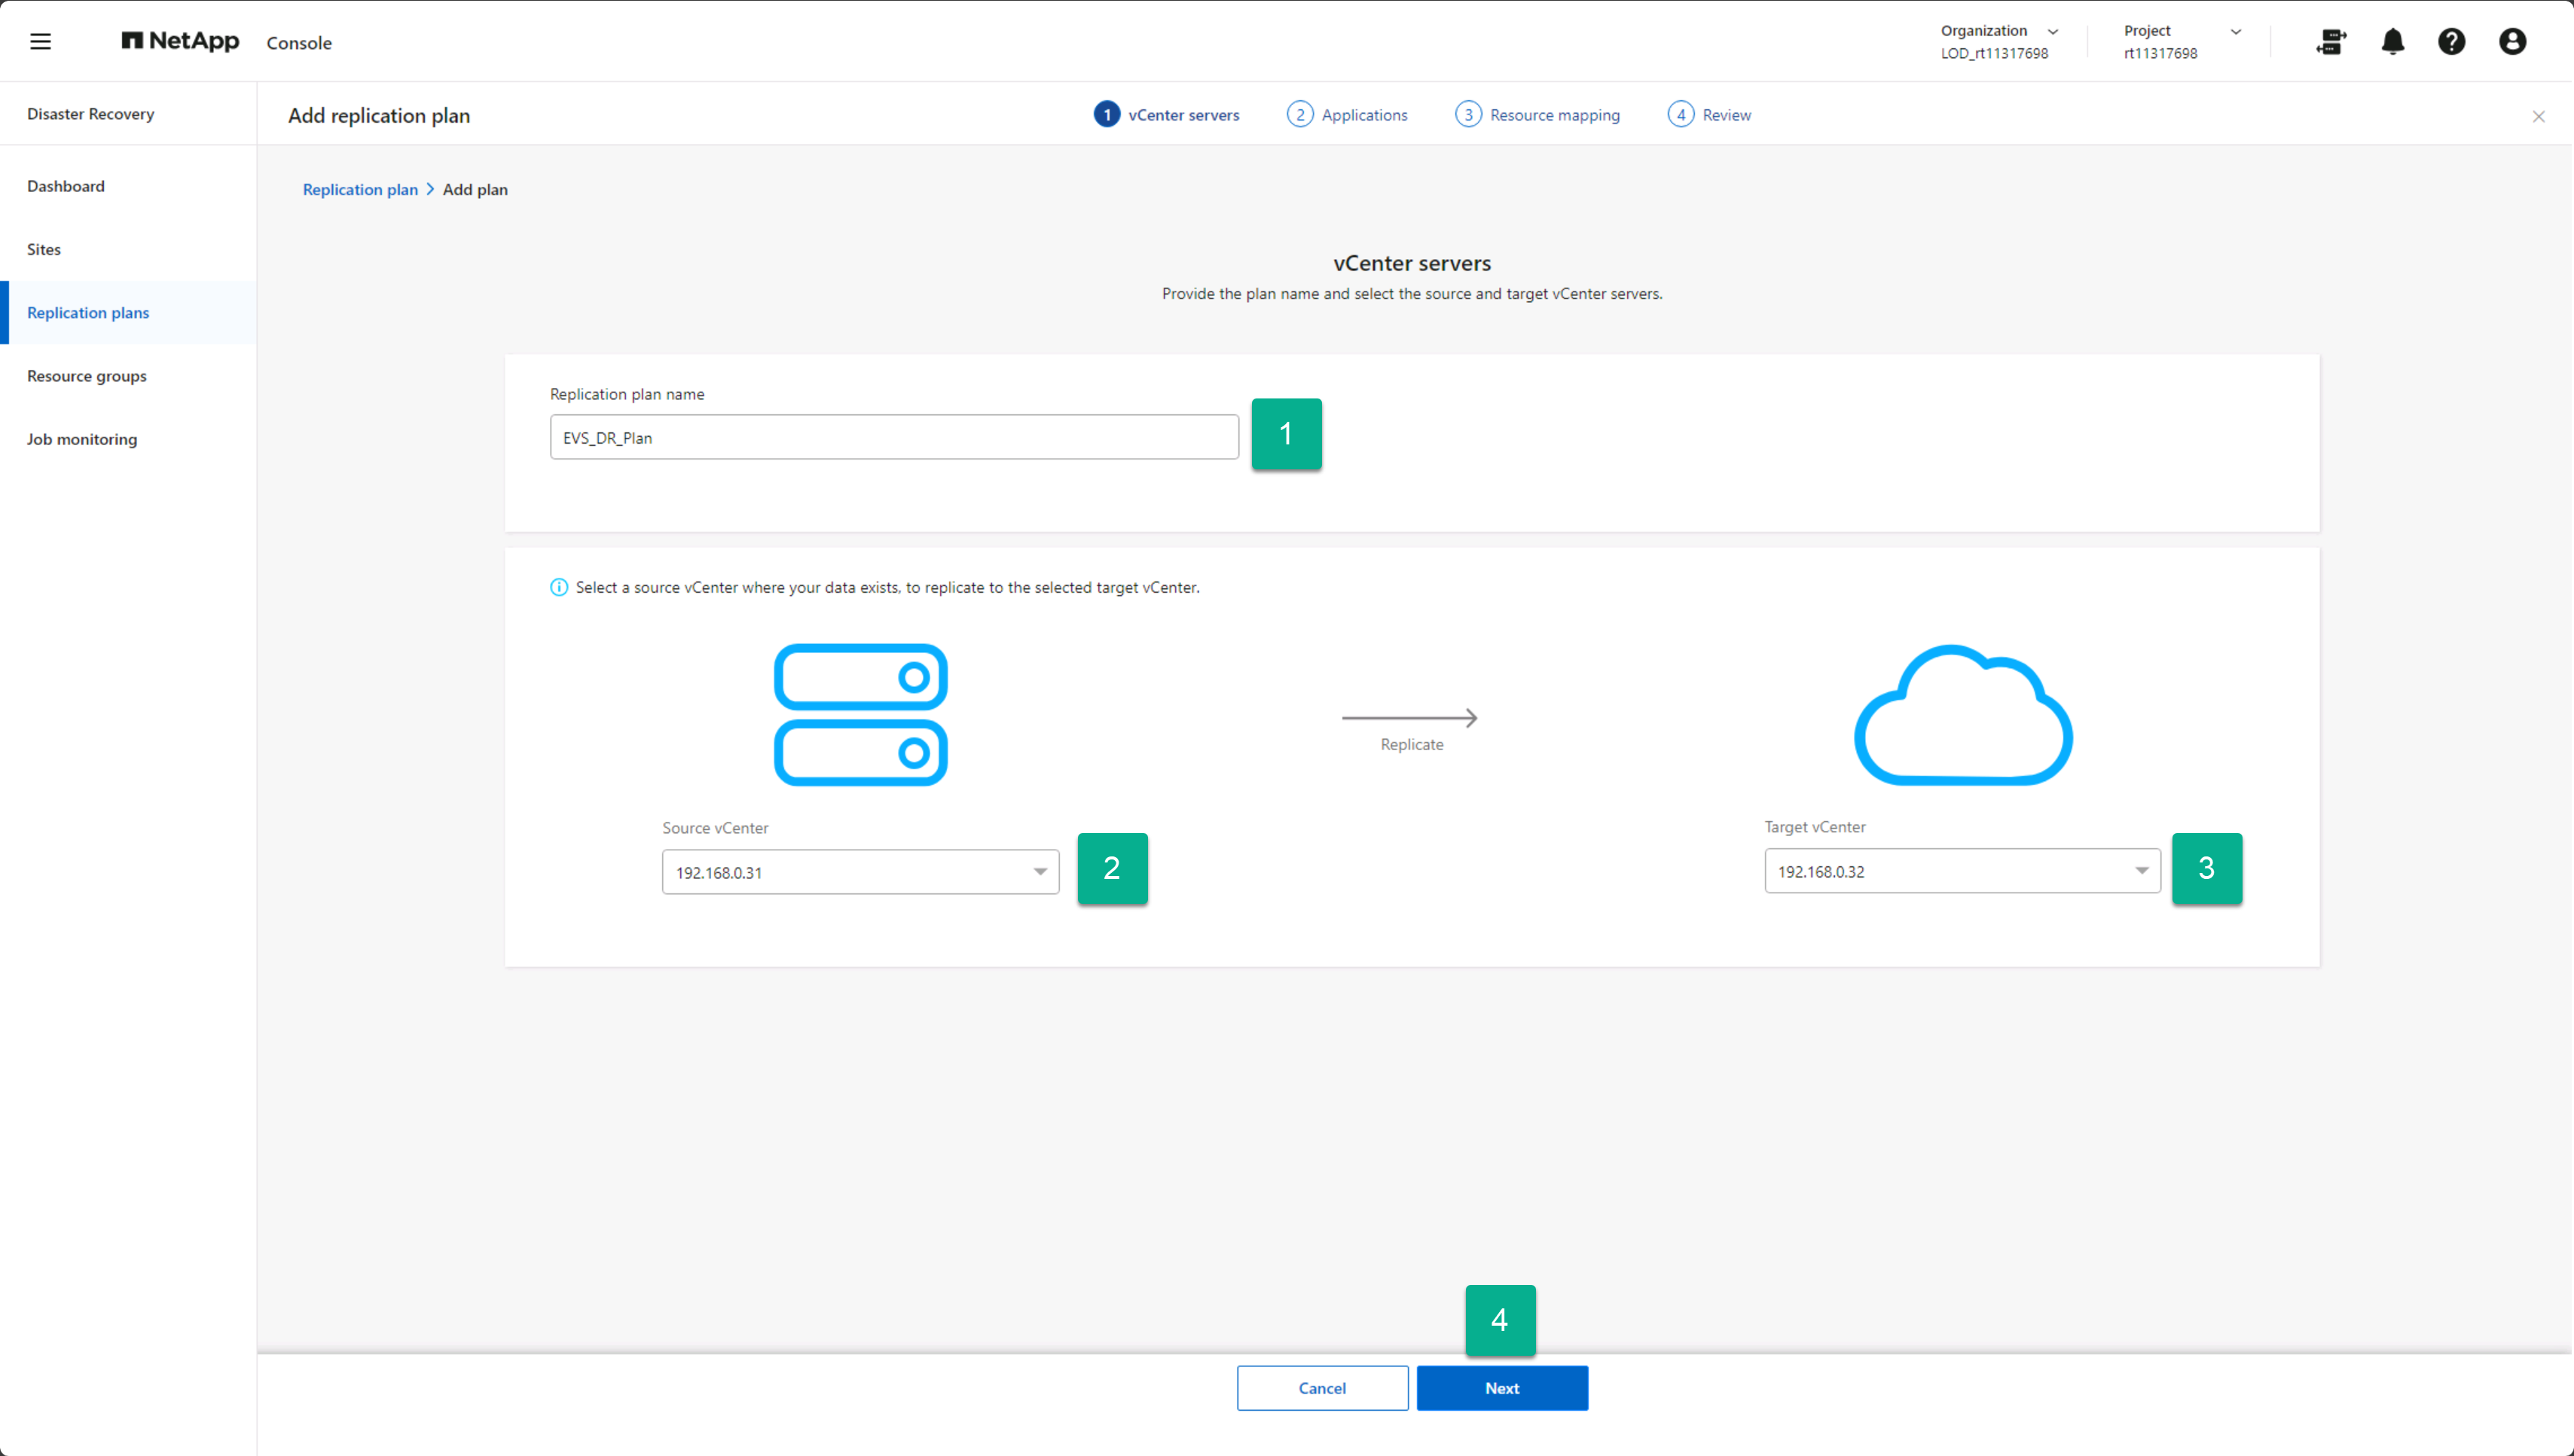
Task: Open the hamburger navigation menu
Action: click(40, 41)
